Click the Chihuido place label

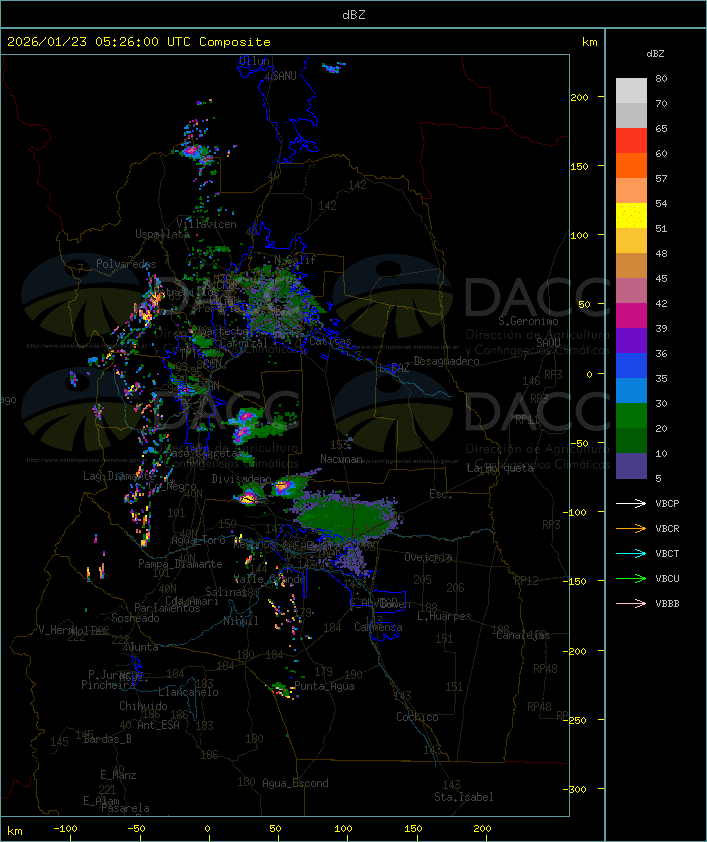[x=143, y=706]
